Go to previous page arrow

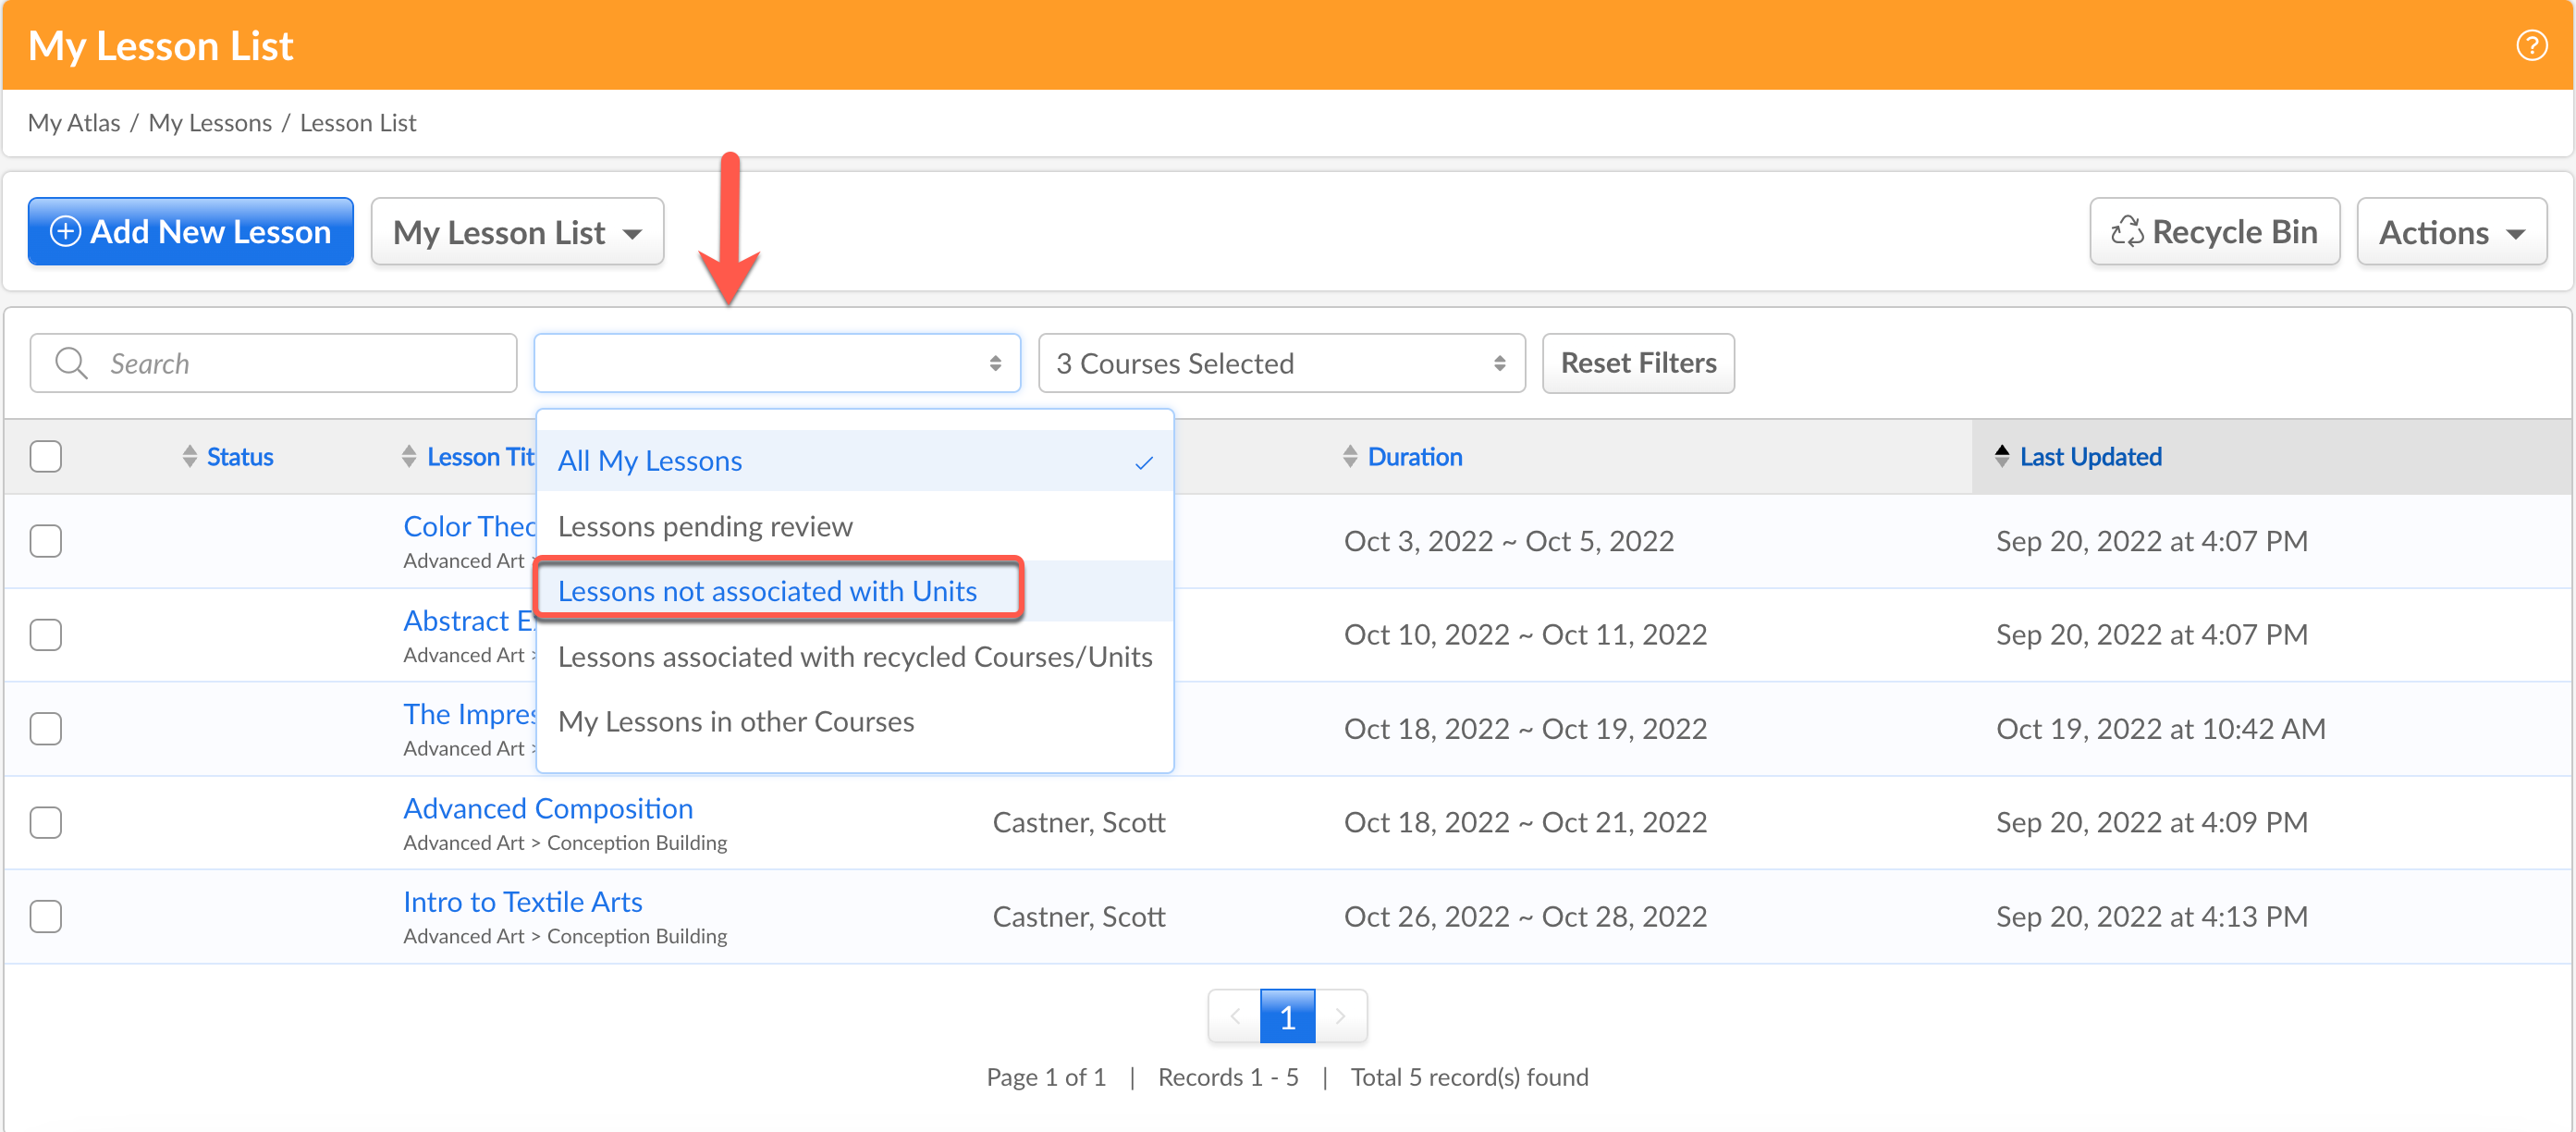[x=1235, y=1016]
